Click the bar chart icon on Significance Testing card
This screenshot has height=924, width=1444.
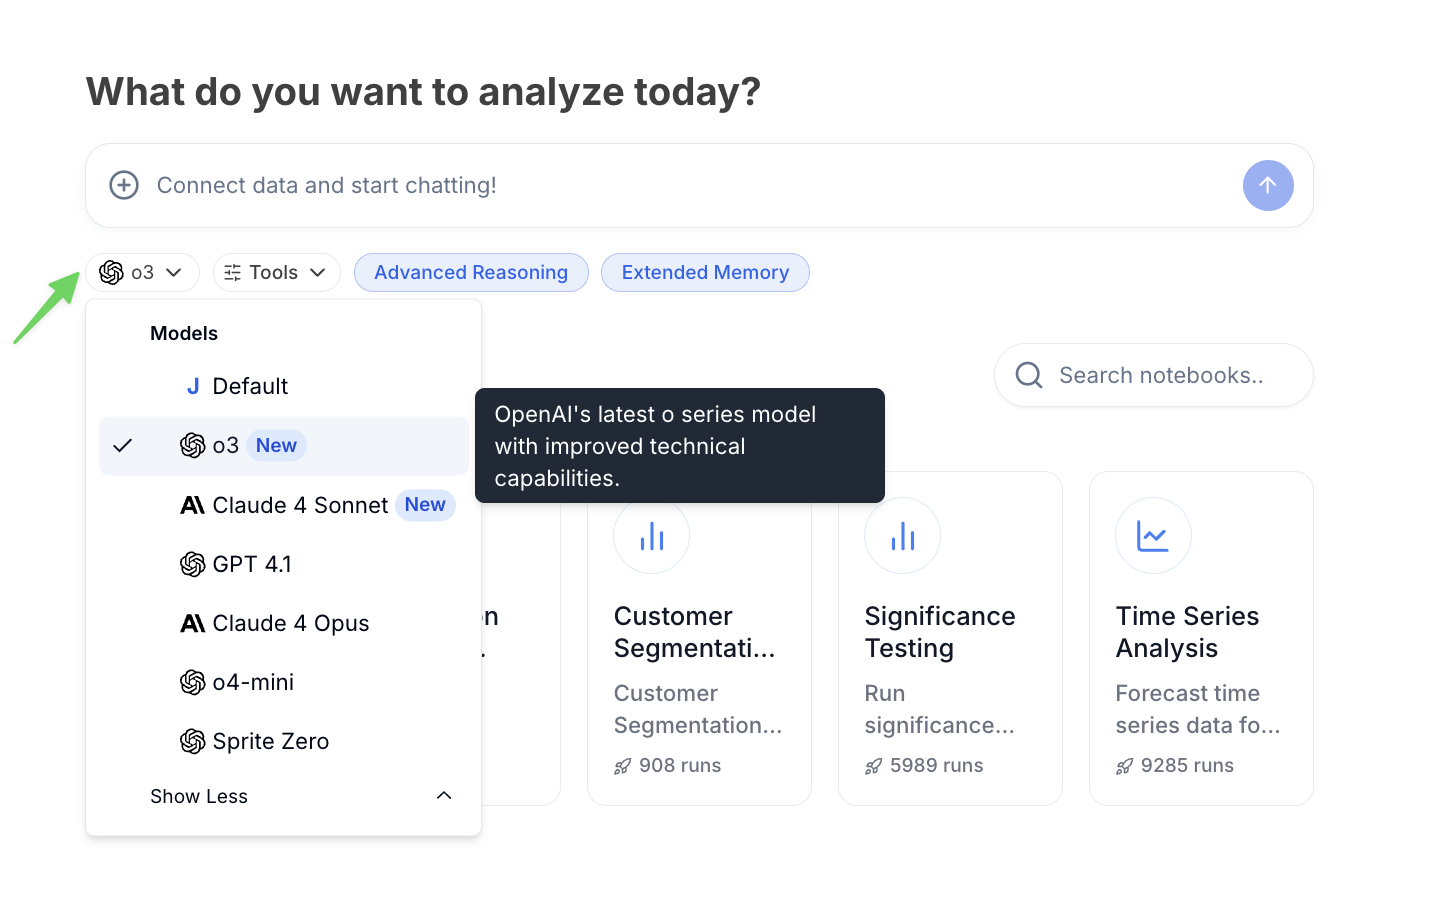pyautogui.click(x=903, y=536)
